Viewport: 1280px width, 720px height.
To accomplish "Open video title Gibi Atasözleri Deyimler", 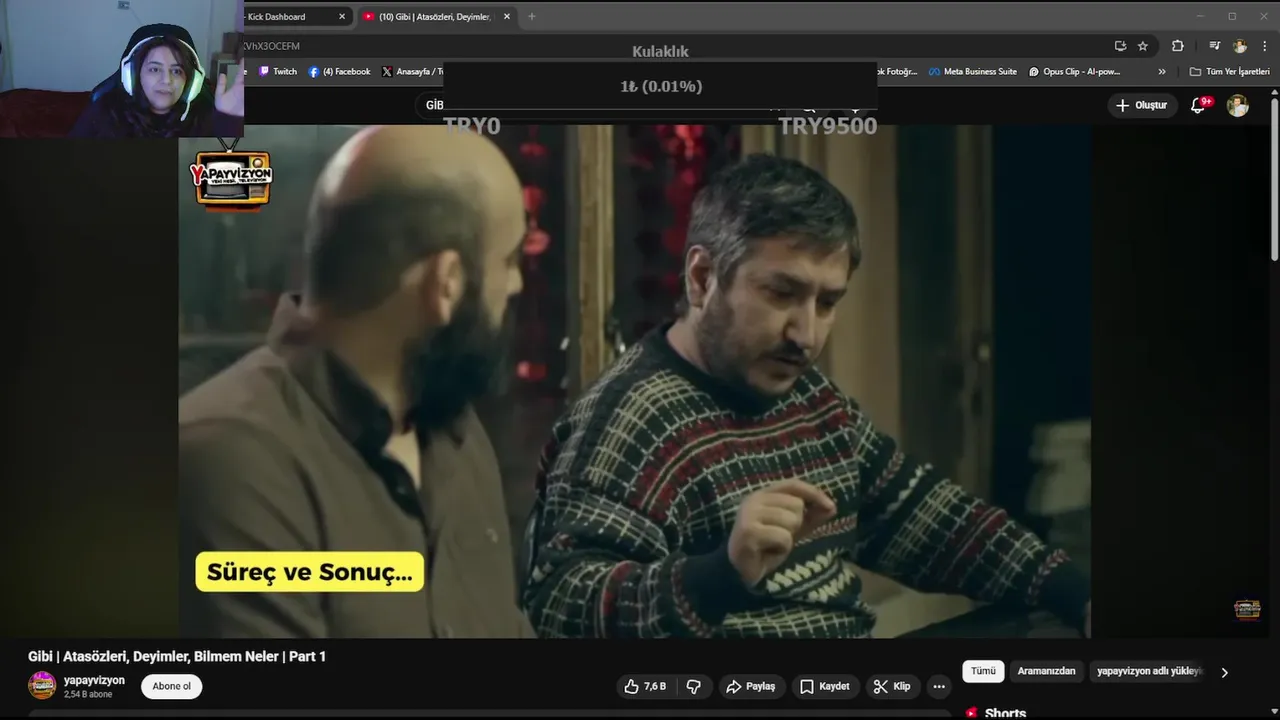I will pos(177,656).
